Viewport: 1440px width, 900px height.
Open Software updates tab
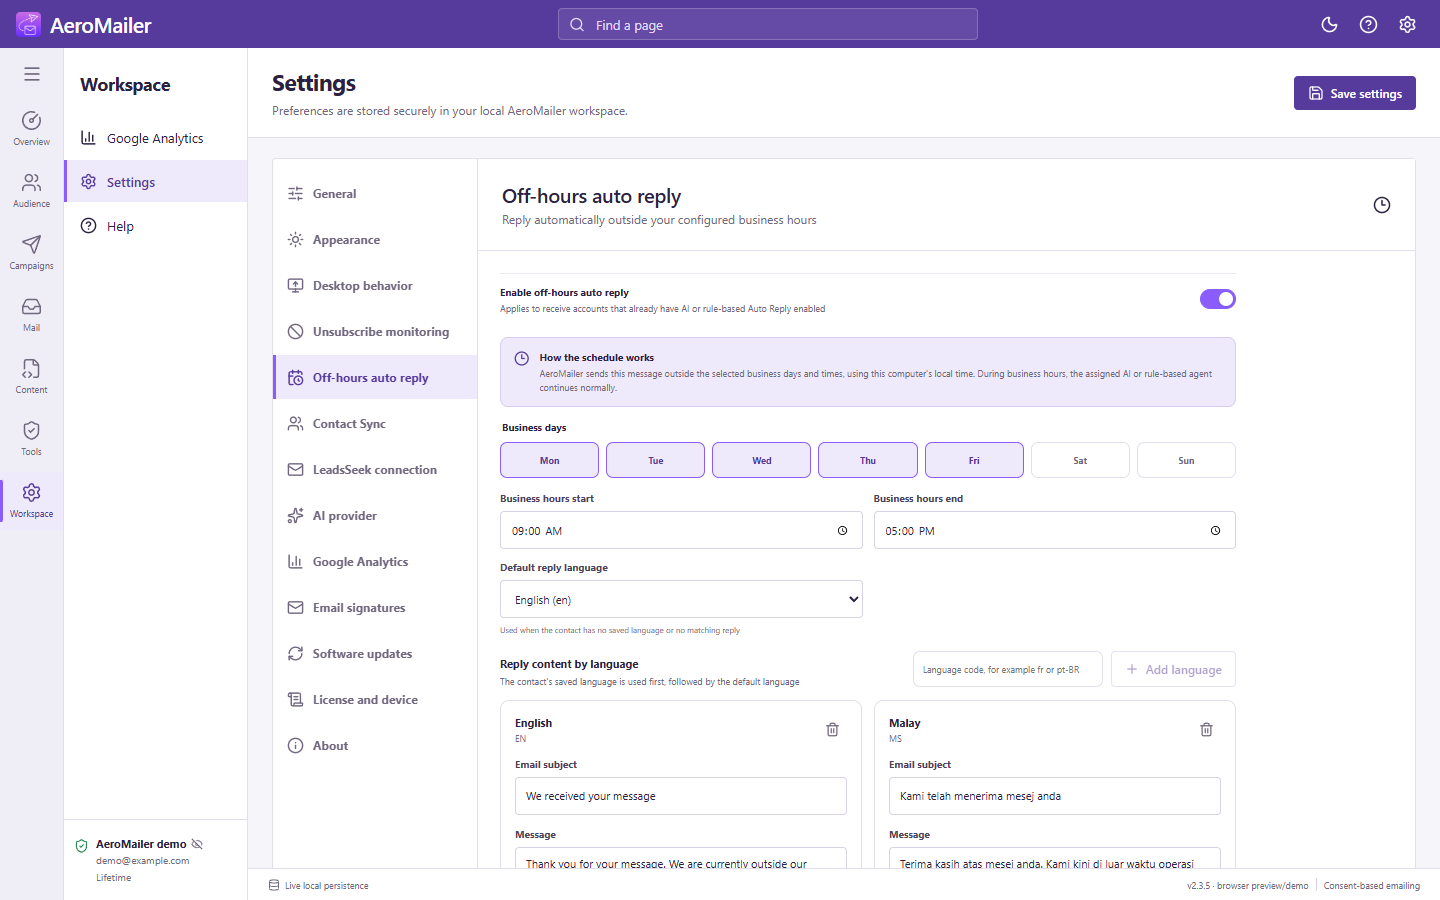(x=375, y=654)
